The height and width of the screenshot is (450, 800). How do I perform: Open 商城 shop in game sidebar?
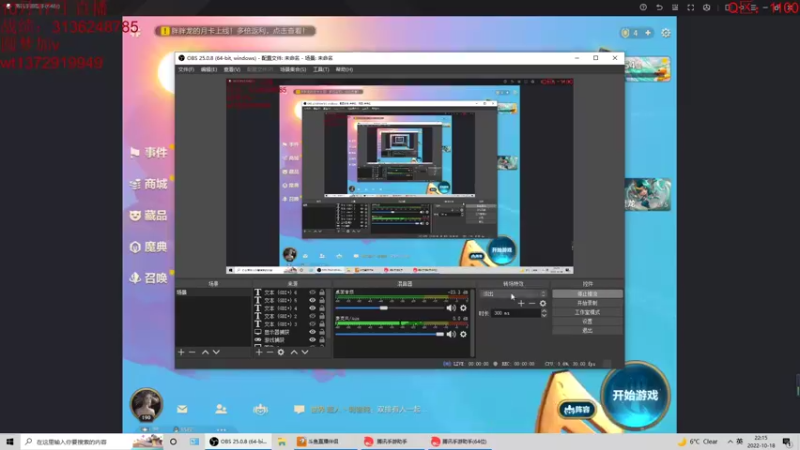148,184
